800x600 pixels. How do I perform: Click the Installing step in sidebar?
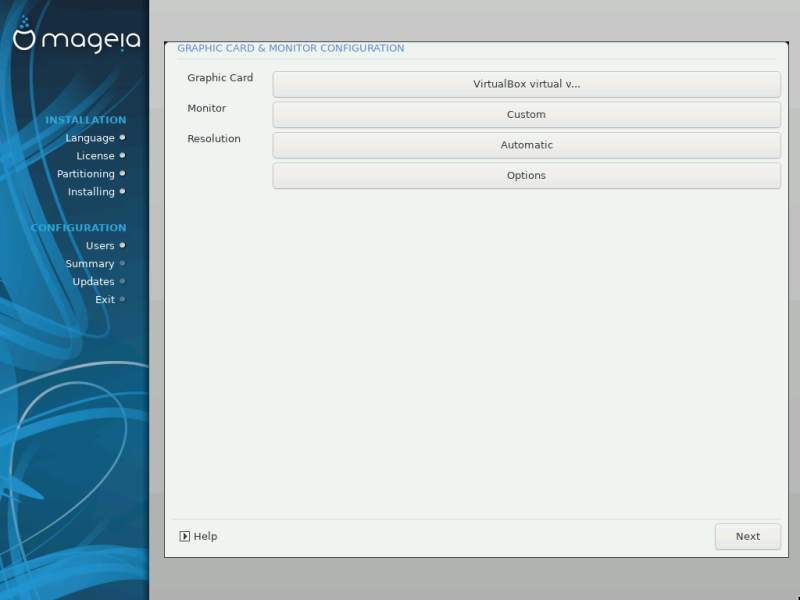coord(91,192)
